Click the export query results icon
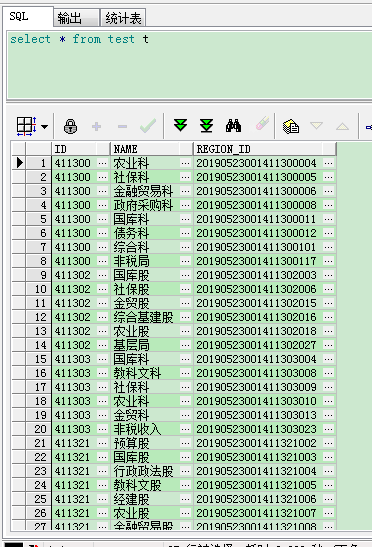This screenshot has width=372, height=547. click(291, 126)
